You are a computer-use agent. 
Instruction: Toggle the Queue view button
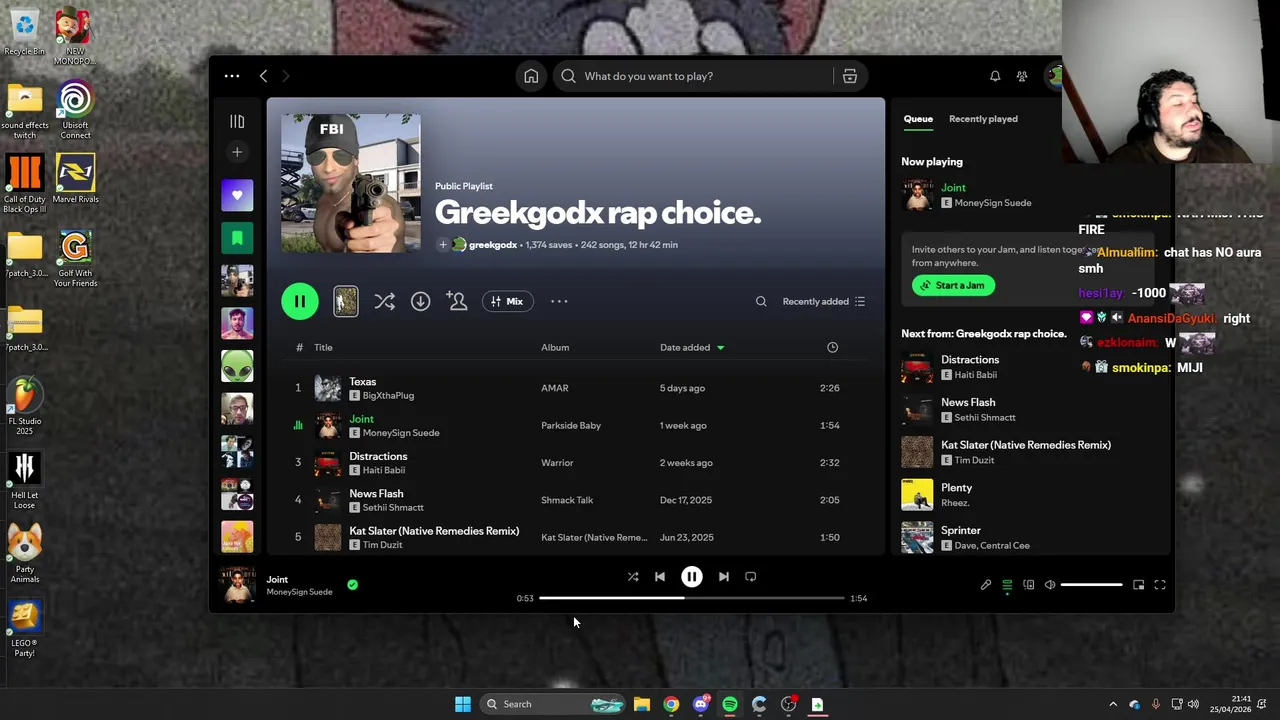point(1007,585)
